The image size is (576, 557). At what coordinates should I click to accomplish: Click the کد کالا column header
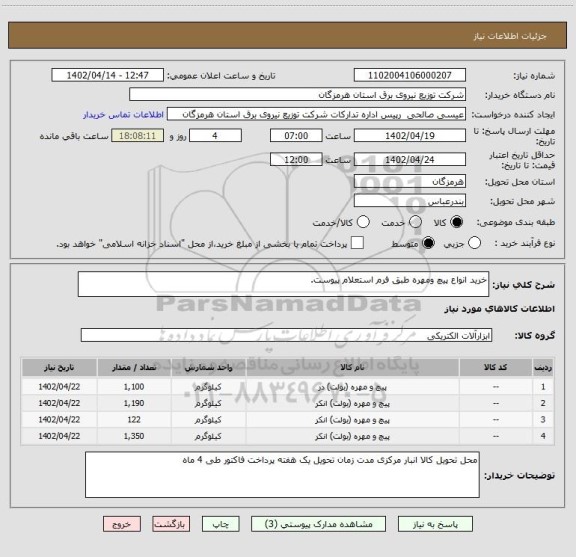tap(496, 367)
